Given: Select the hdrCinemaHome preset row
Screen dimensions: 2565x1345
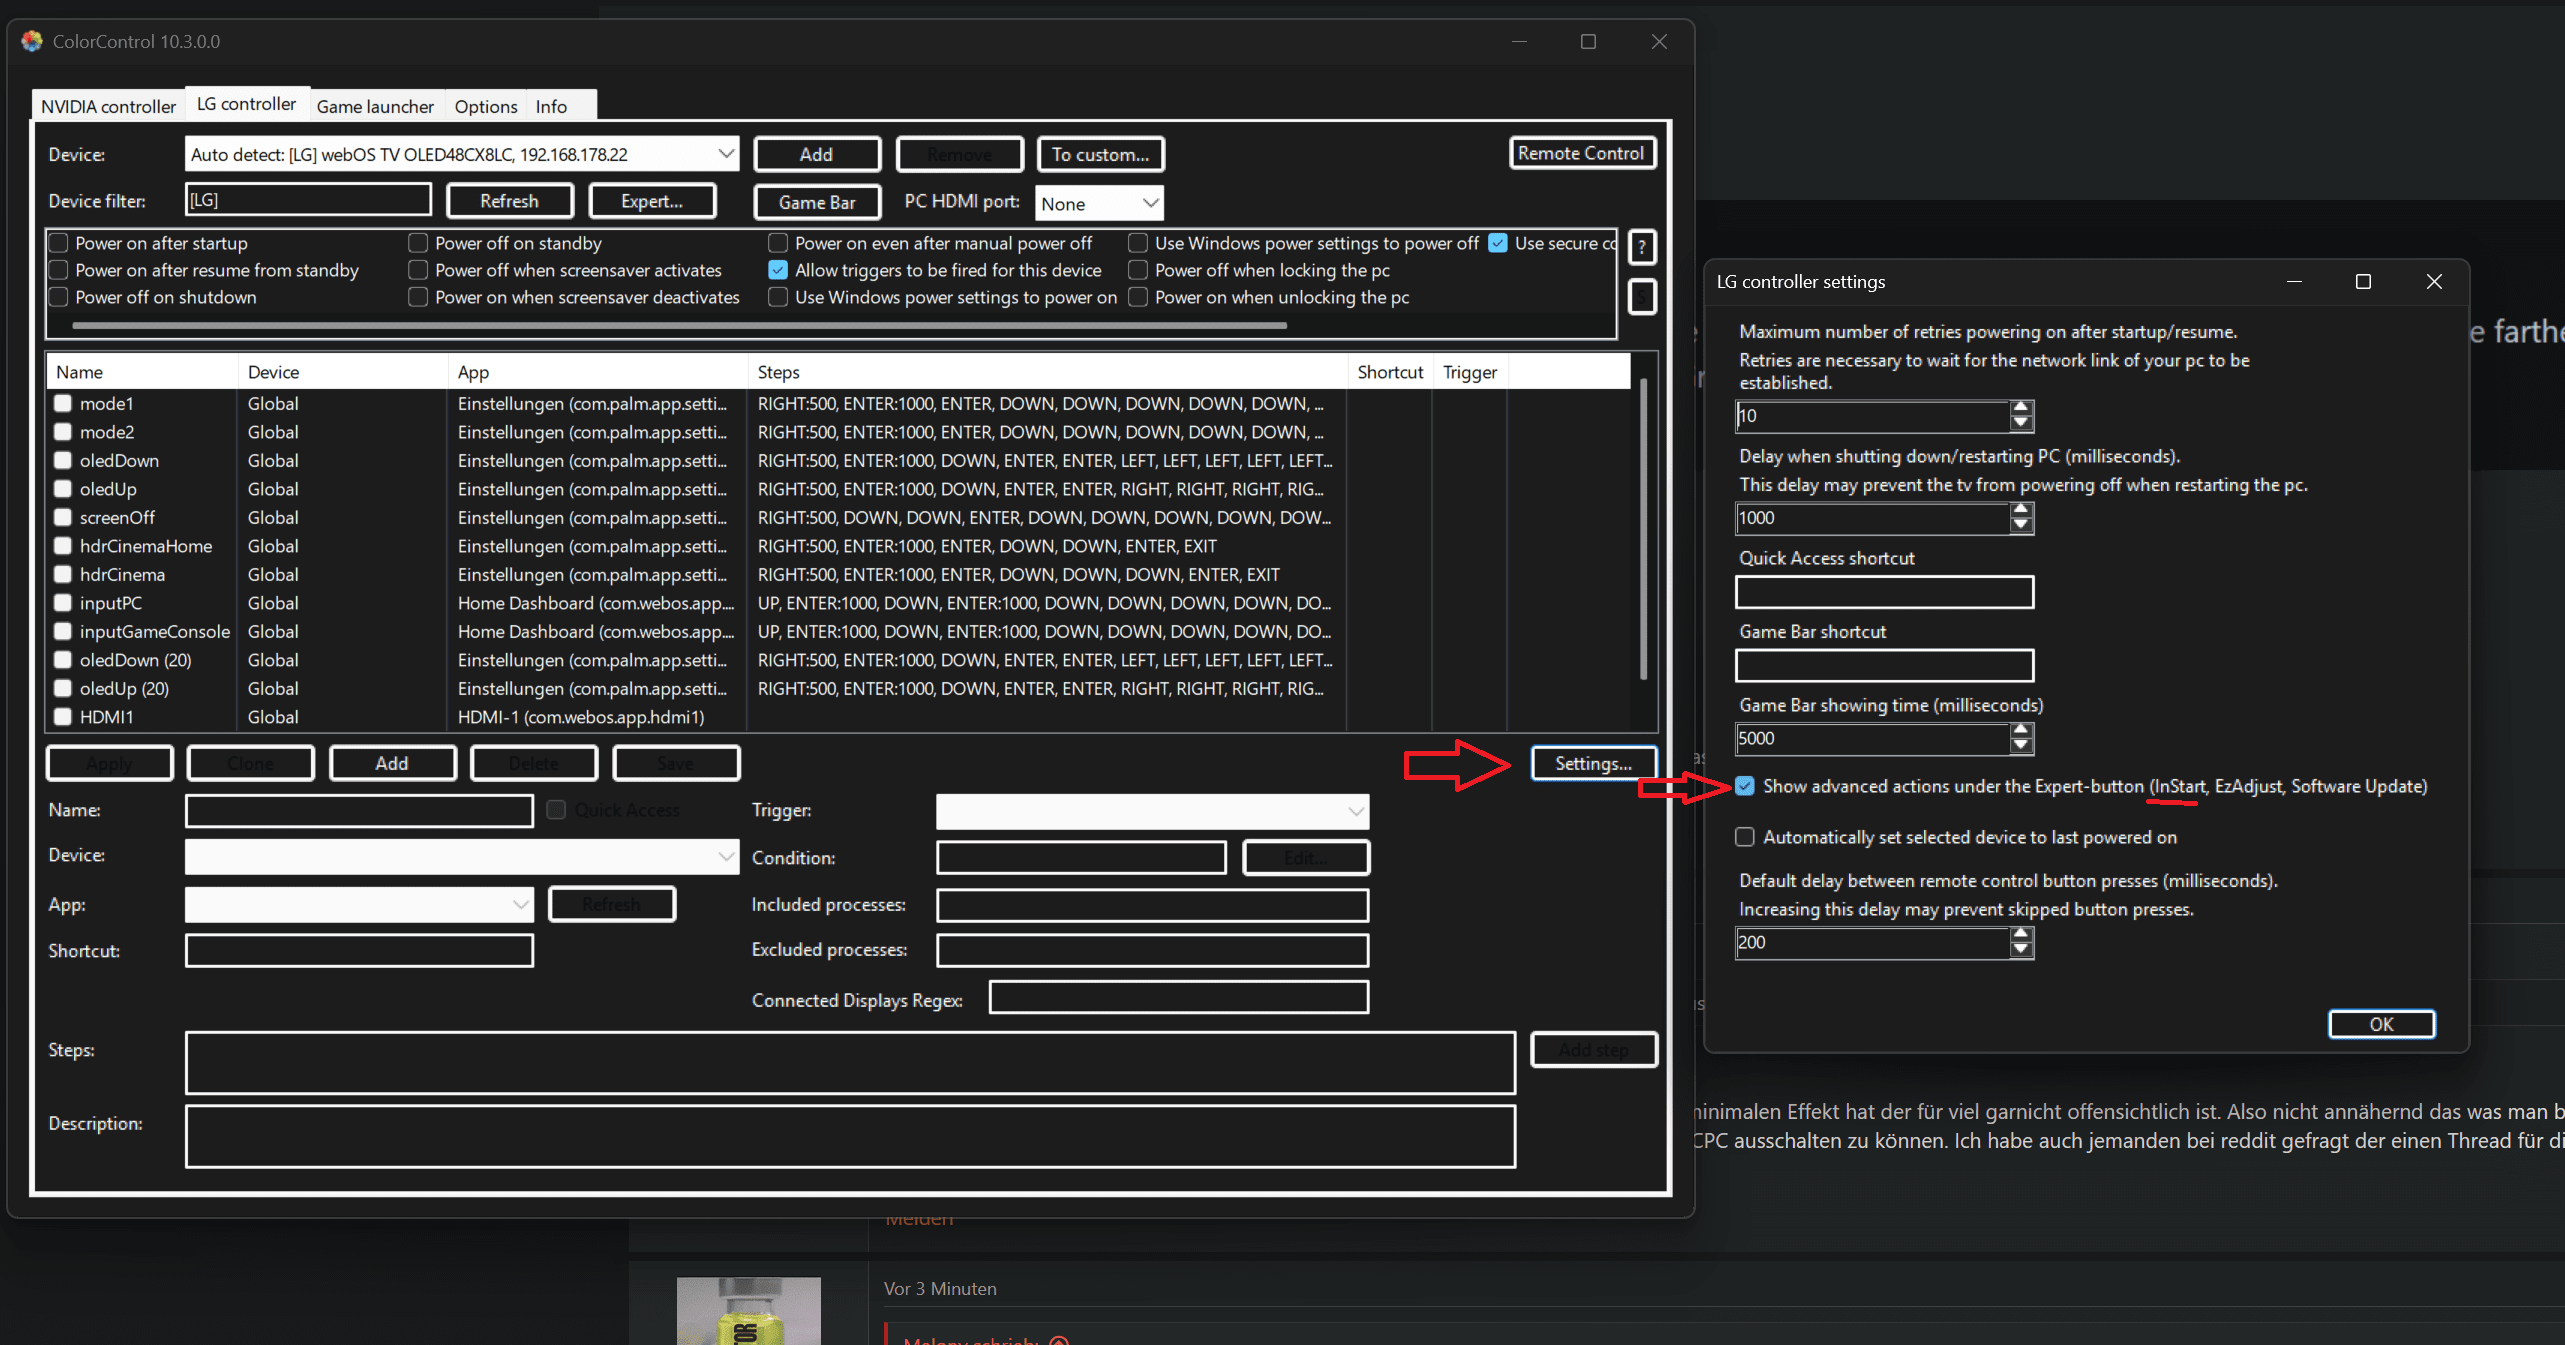Looking at the screenshot, I should (838, 546).
